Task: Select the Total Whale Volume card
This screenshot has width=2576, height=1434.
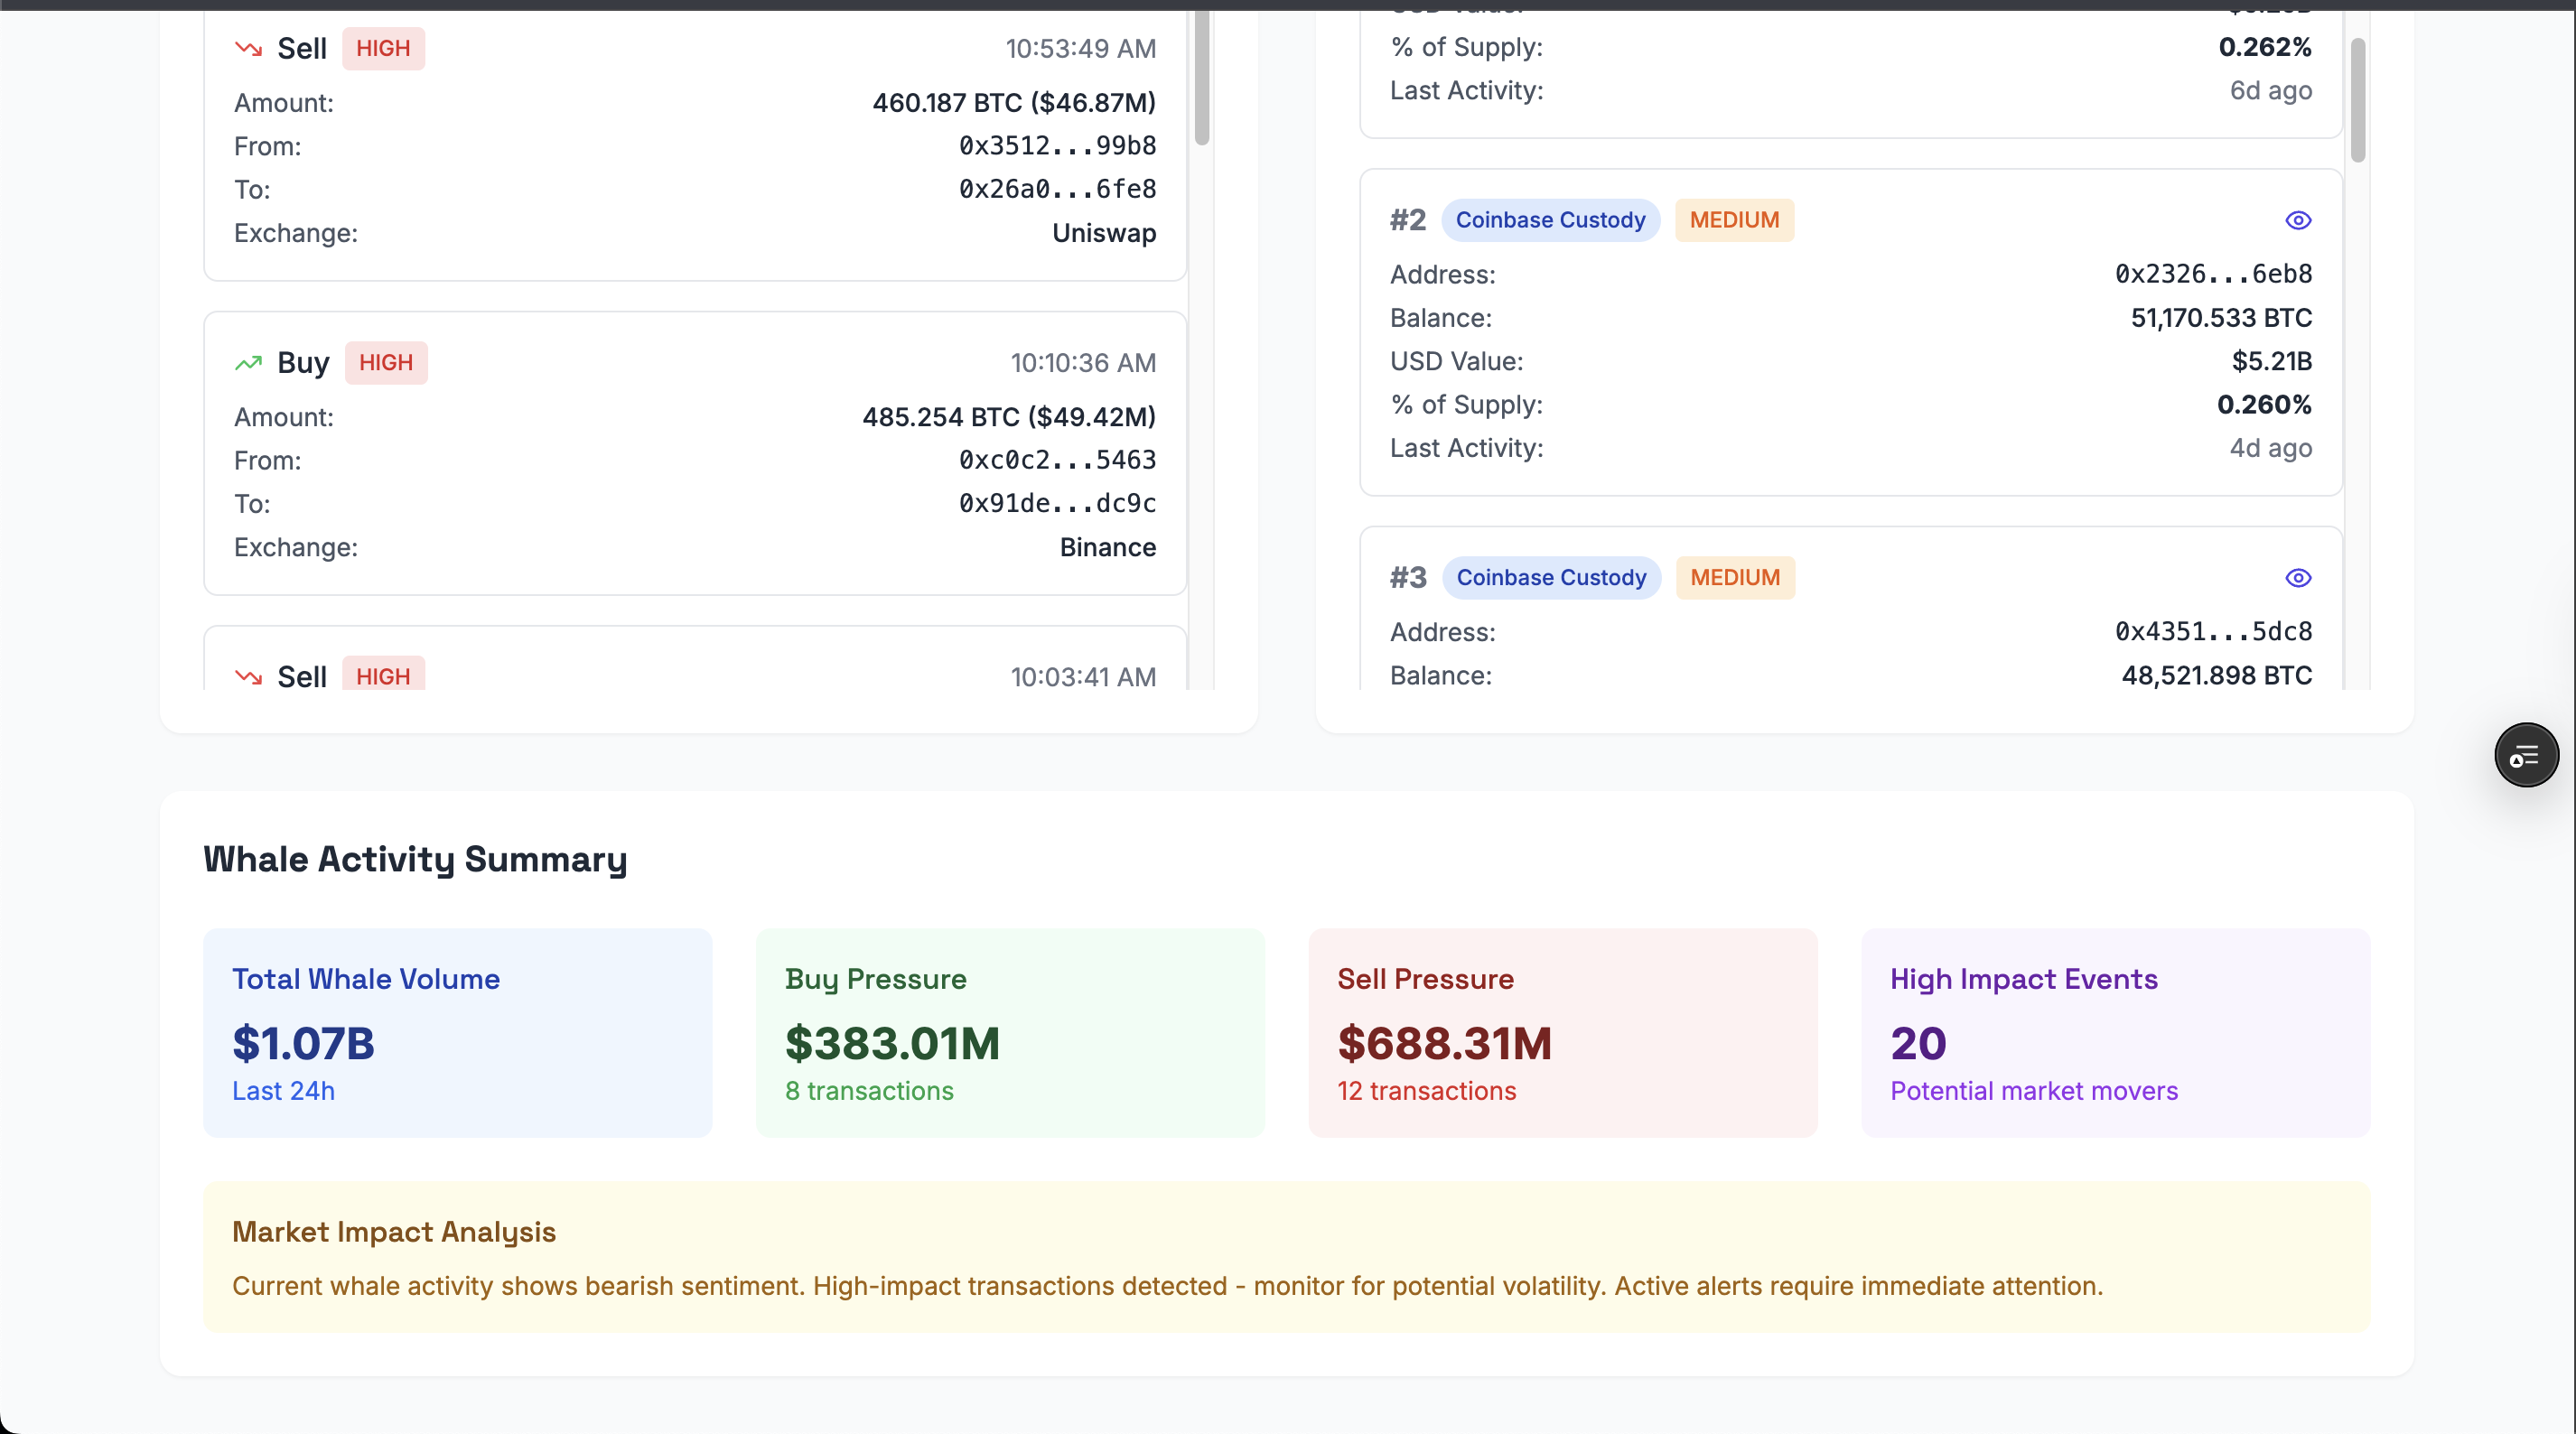Action: [x=457, y=1033]
